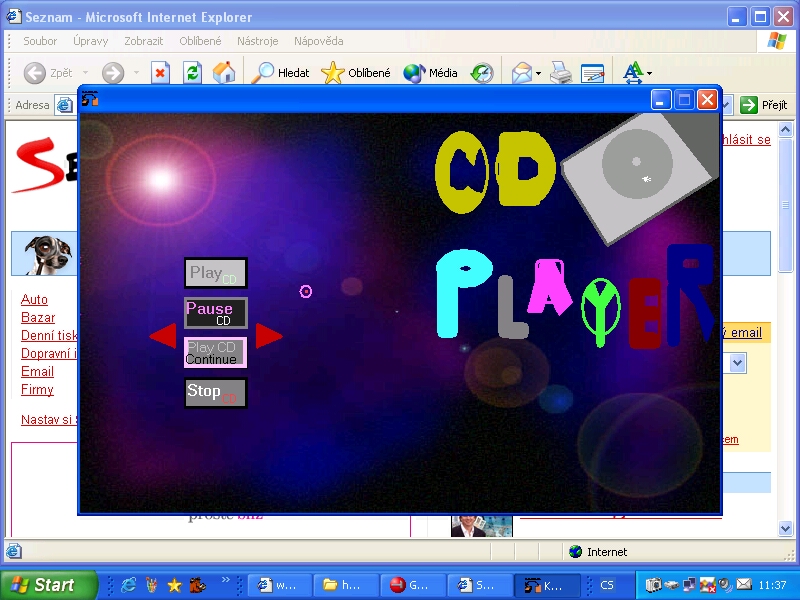Open the Zobrazit menu
Viewport: 800px width, 600px height.
click(x=143, y=41)
